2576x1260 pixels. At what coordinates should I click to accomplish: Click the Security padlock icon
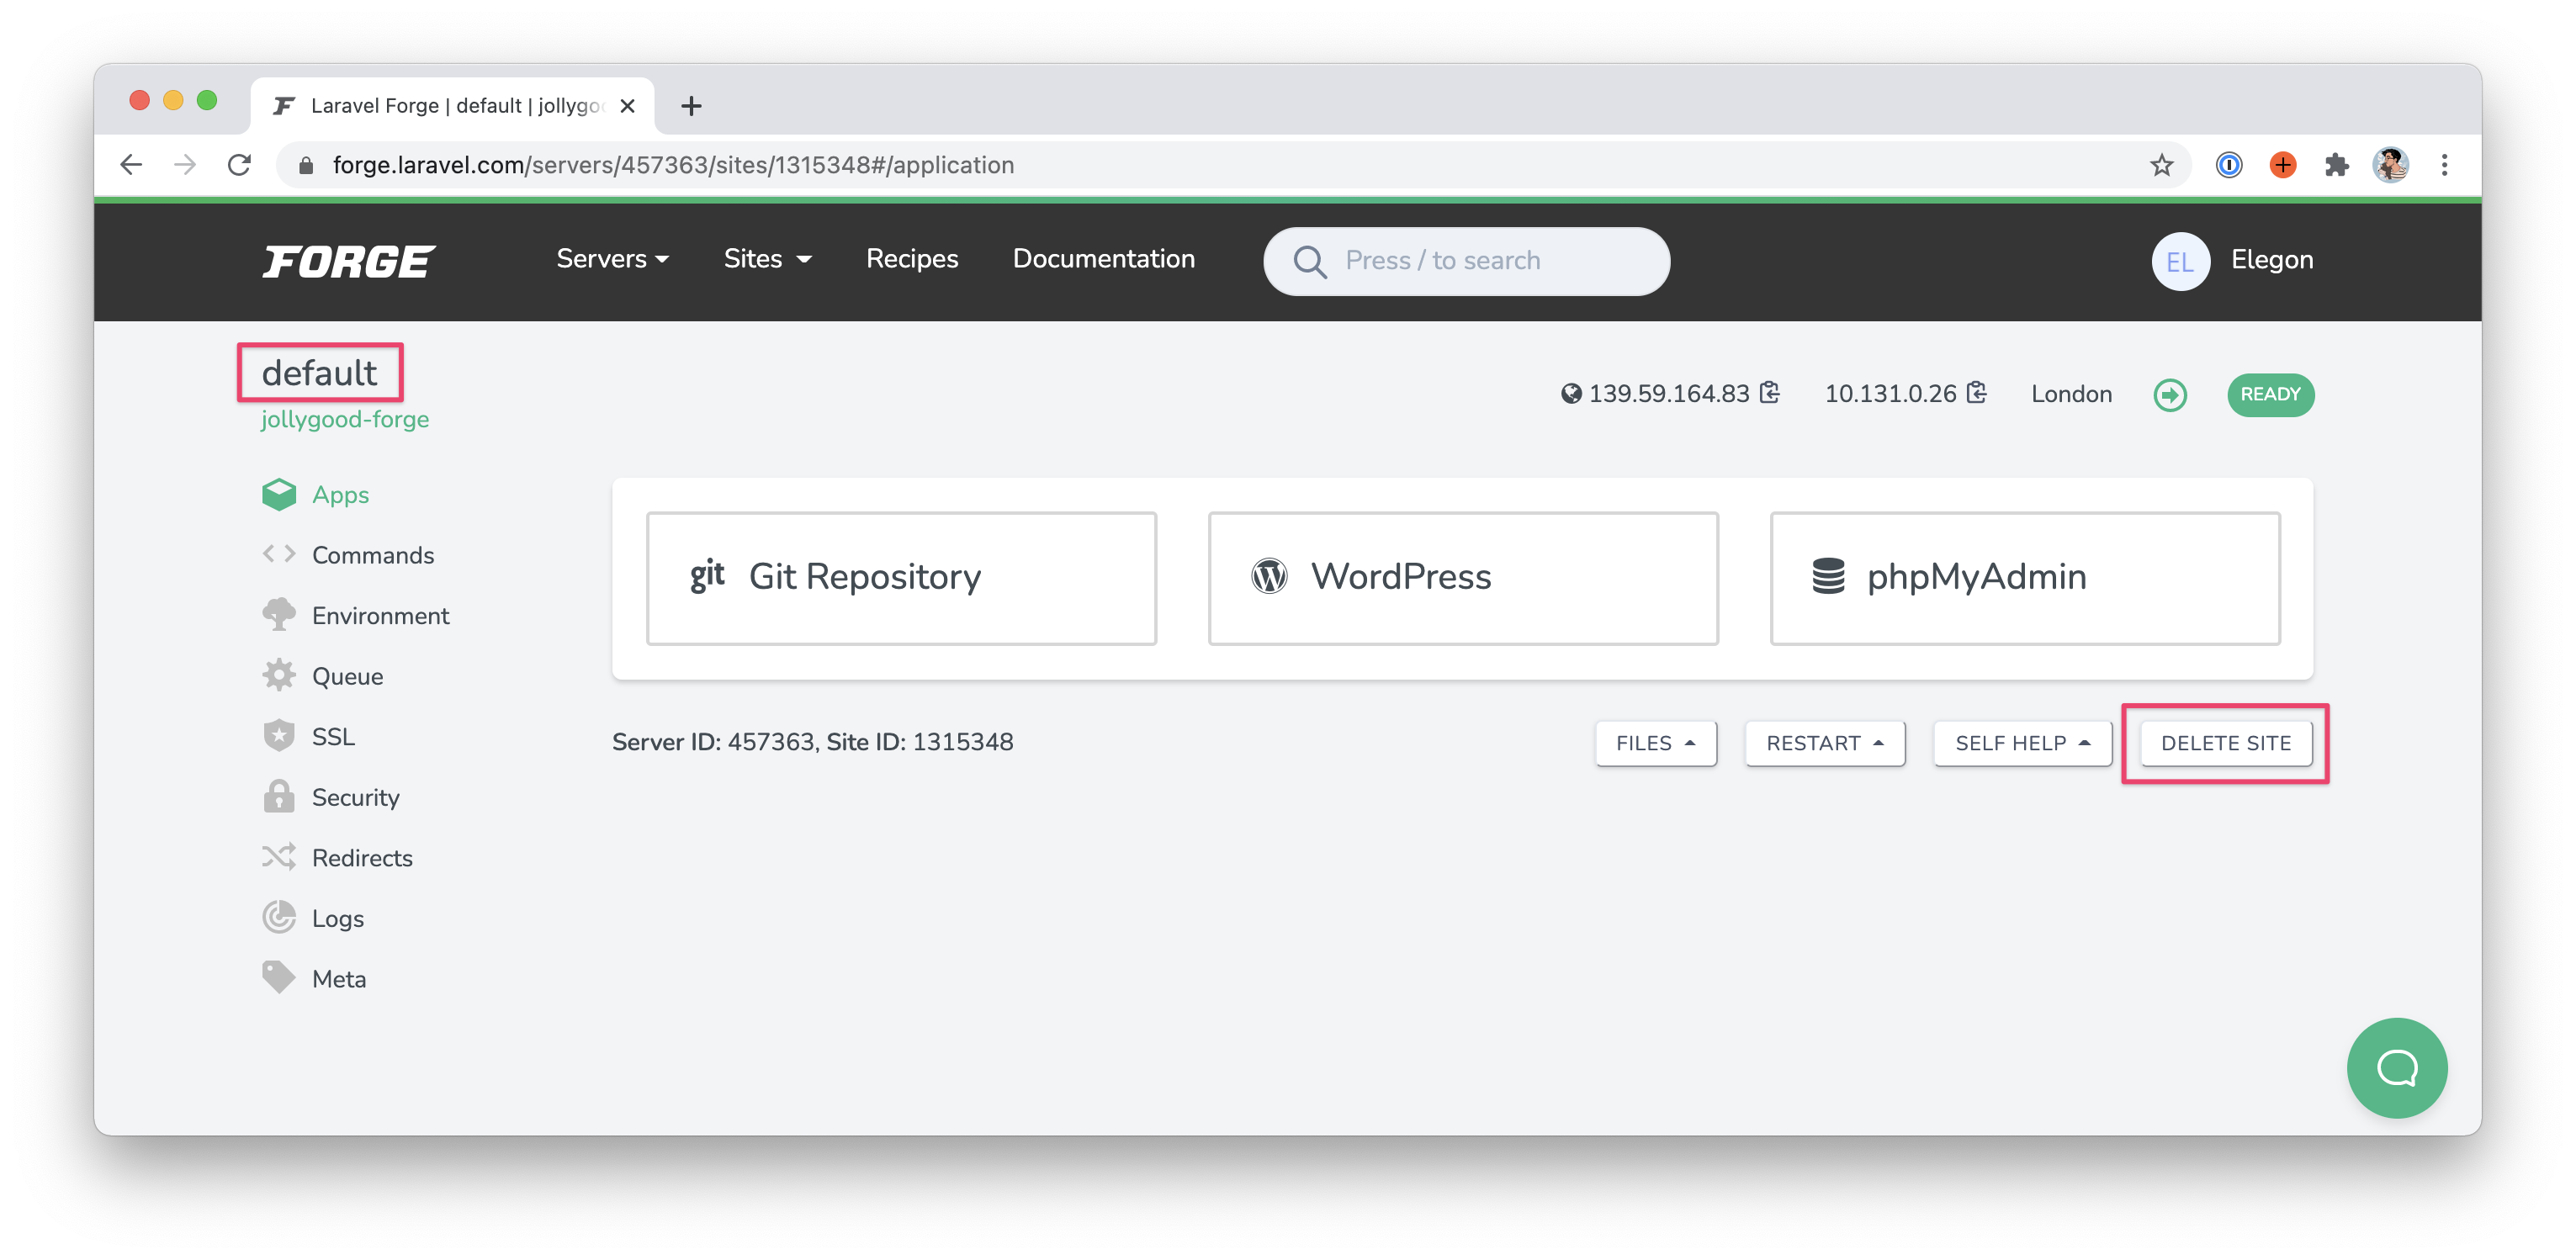tap(279, 796)
